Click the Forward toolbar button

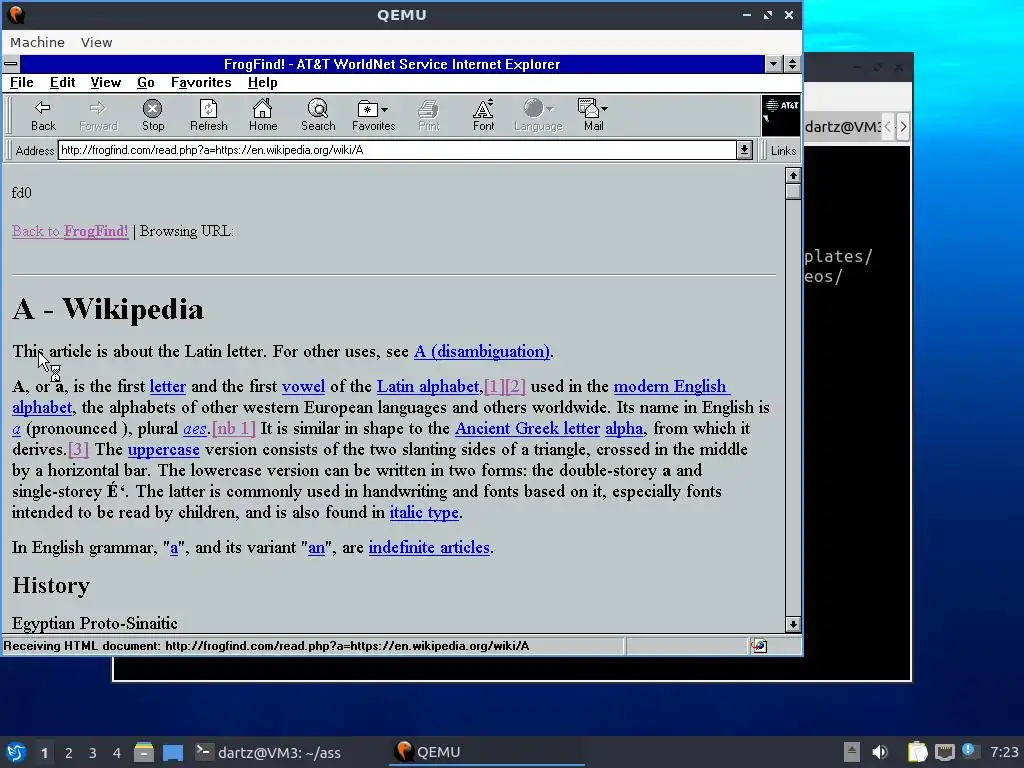pos(98,116)
